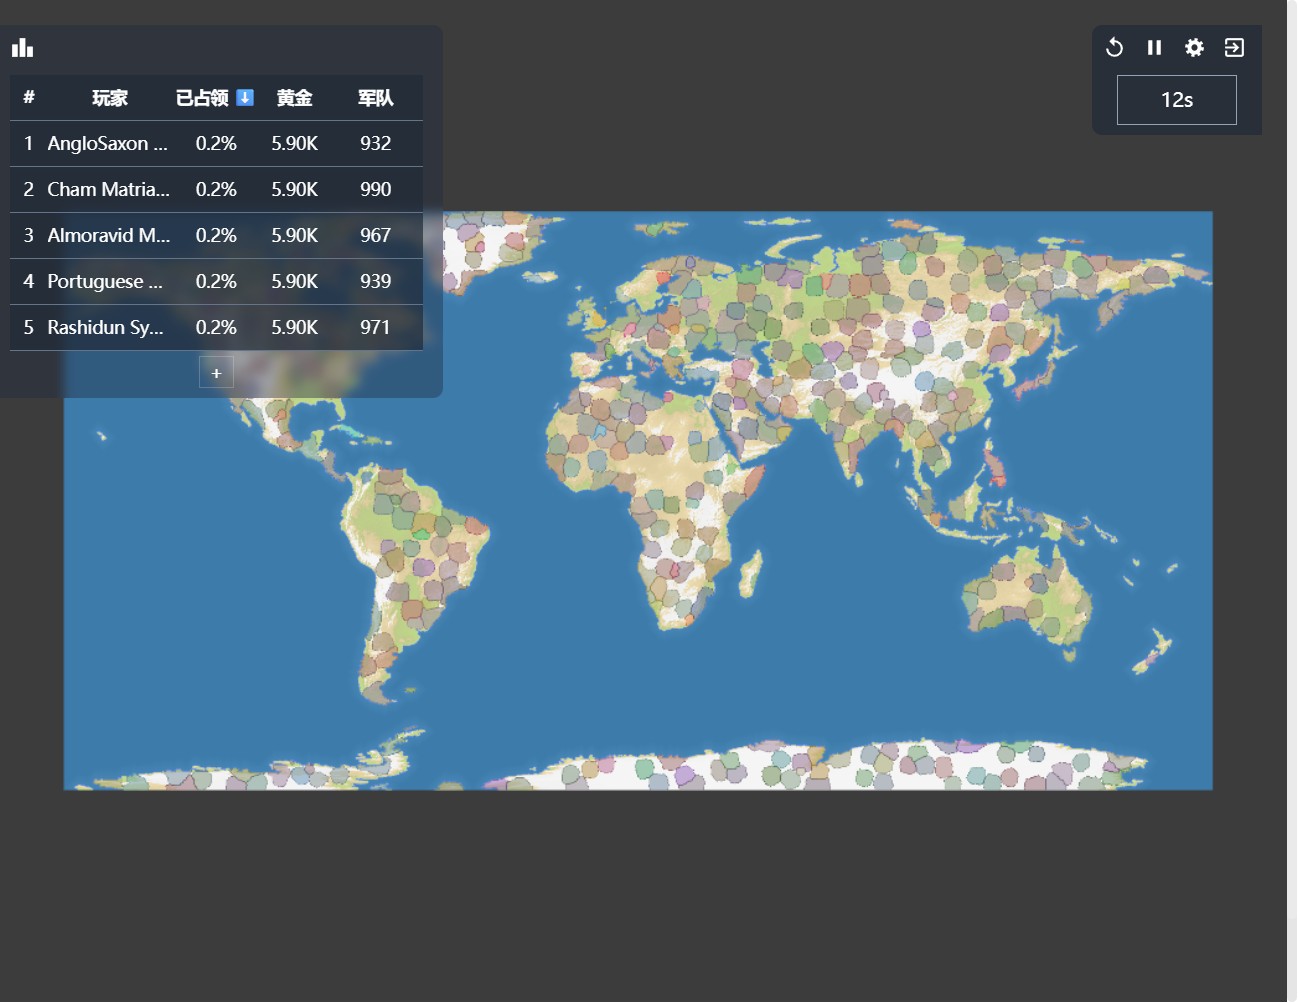Click on Australia on the map
This screenshot has width=1298, height=1003.
tap(1025, 598)
